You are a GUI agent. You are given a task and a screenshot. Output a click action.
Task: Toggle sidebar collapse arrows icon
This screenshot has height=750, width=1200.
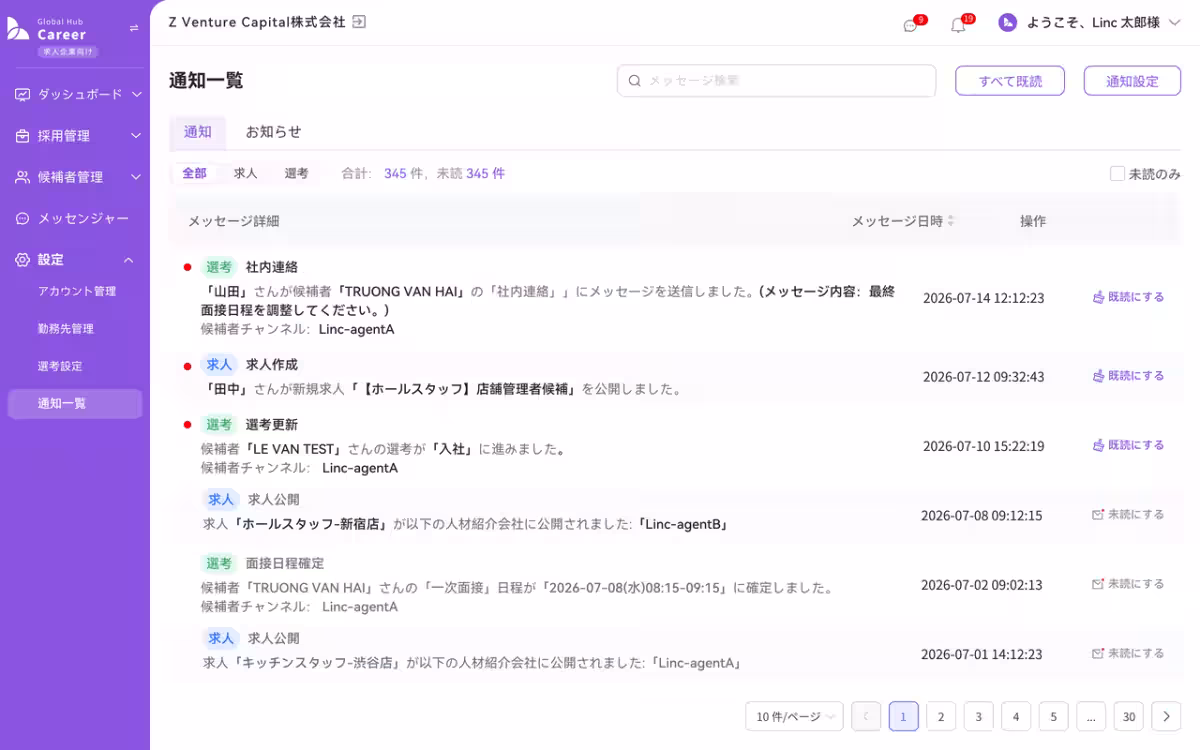pyautogui.click(x=134, y=28)
